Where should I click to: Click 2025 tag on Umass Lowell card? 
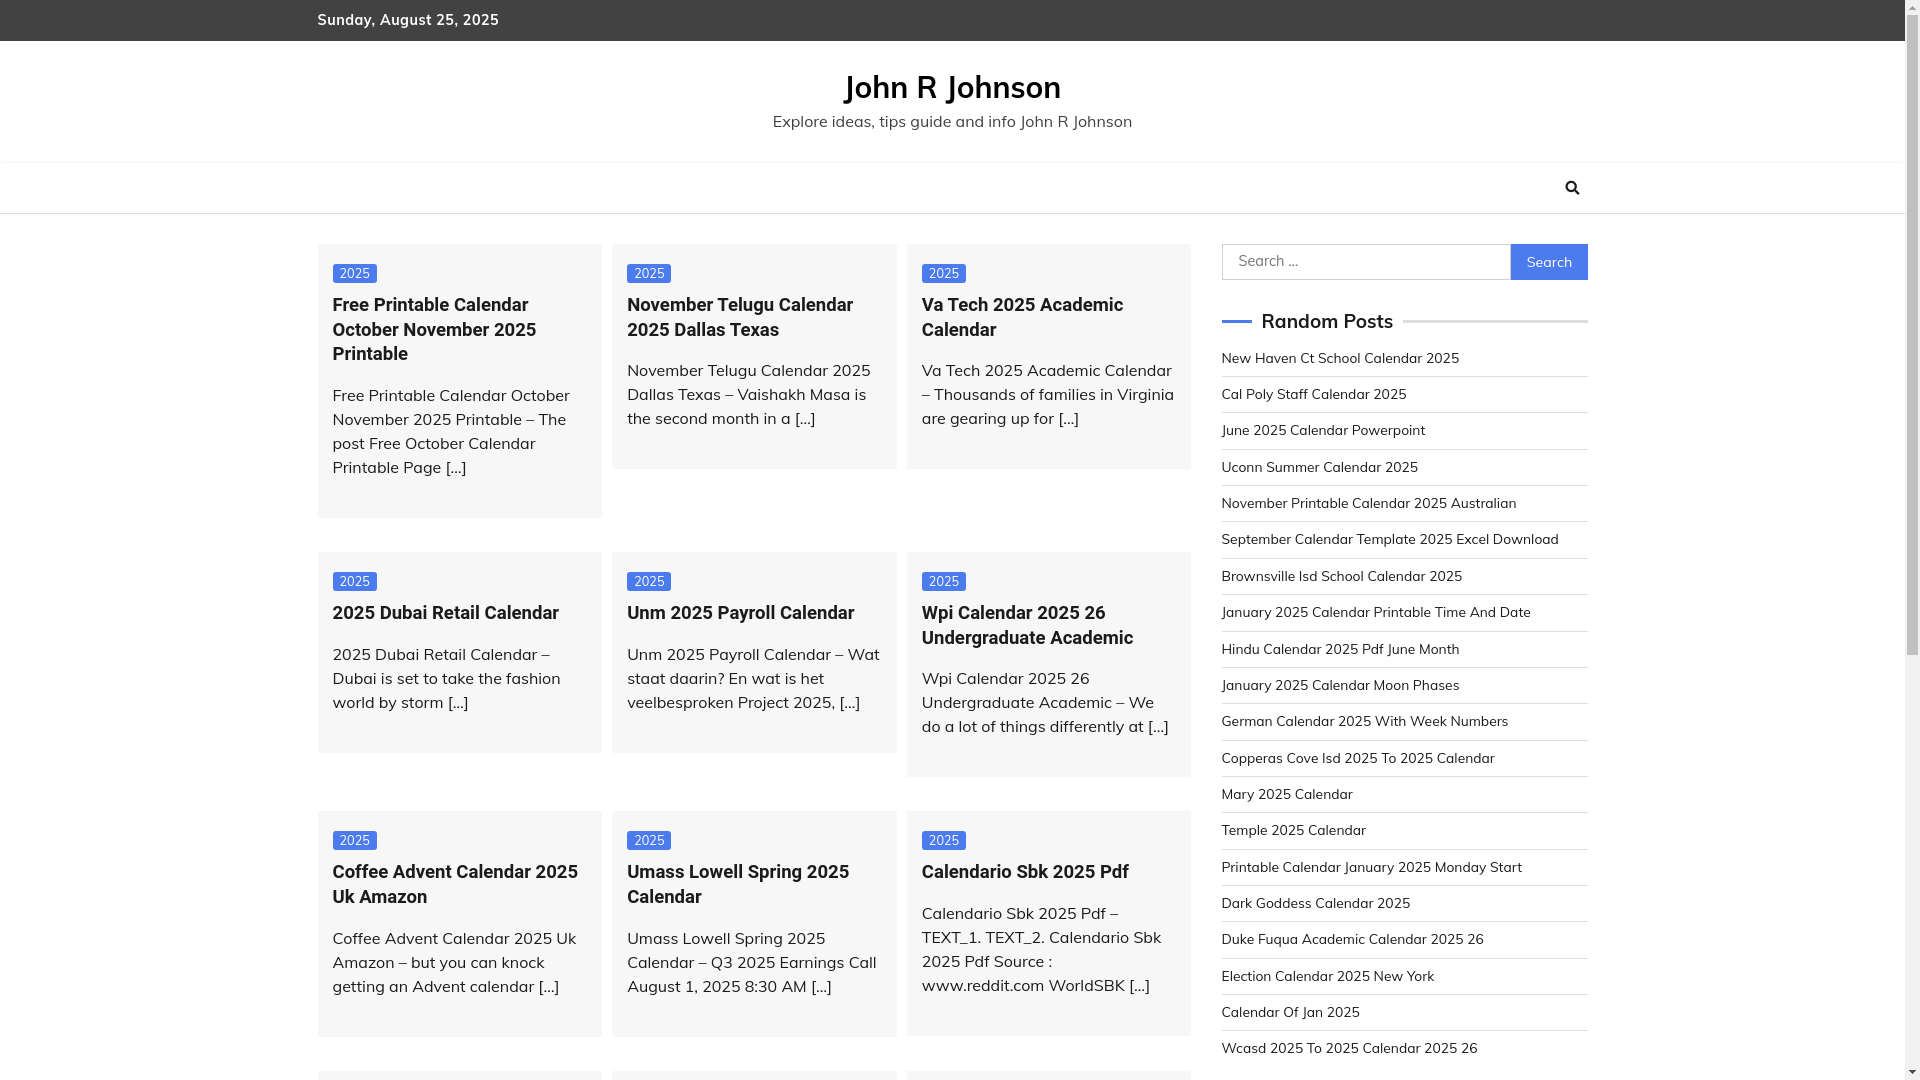click(x=649, y=841)
